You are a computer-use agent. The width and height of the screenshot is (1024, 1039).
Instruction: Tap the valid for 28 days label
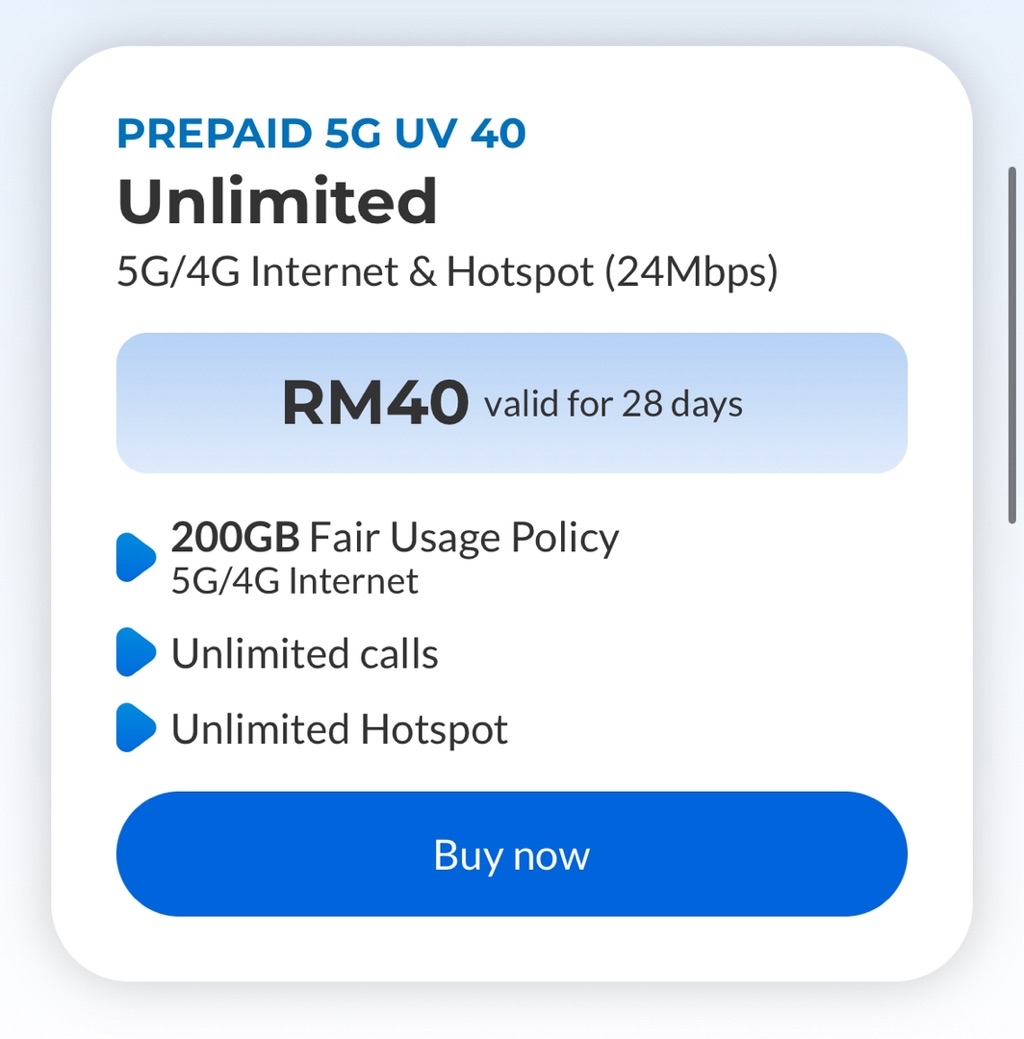[x=613, y=403]
